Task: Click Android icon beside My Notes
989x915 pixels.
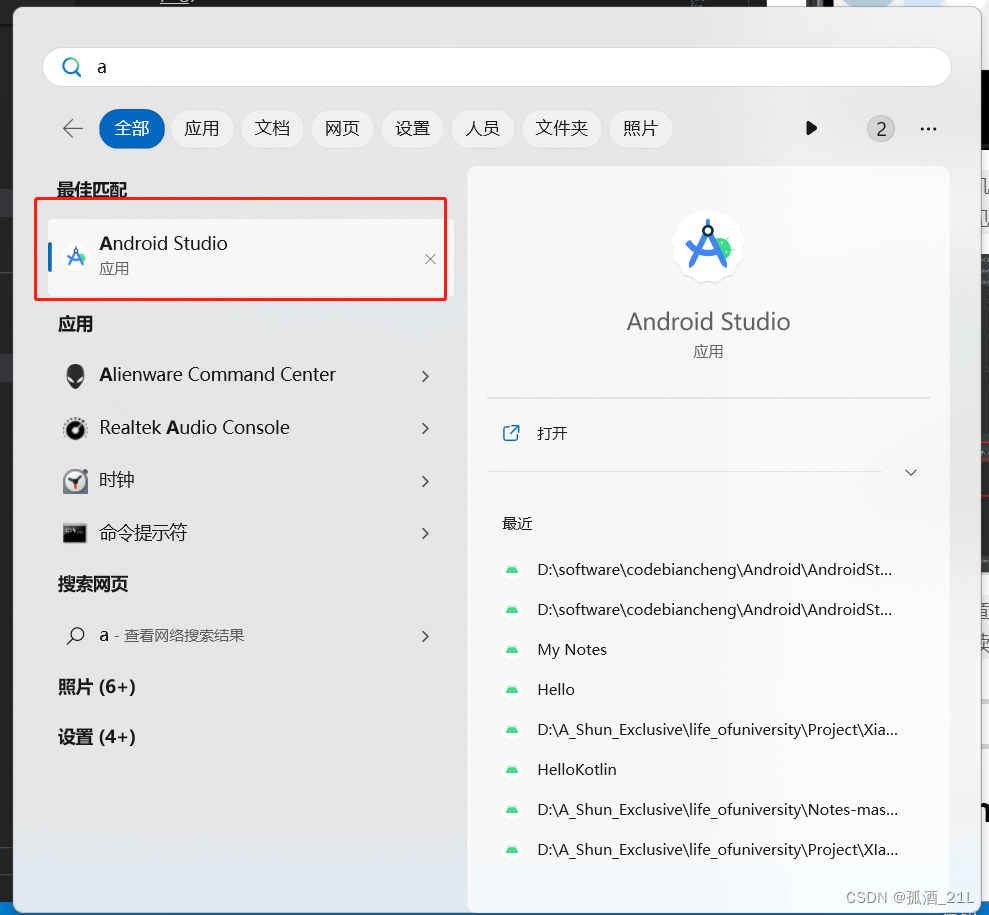Action: [512, 650]
